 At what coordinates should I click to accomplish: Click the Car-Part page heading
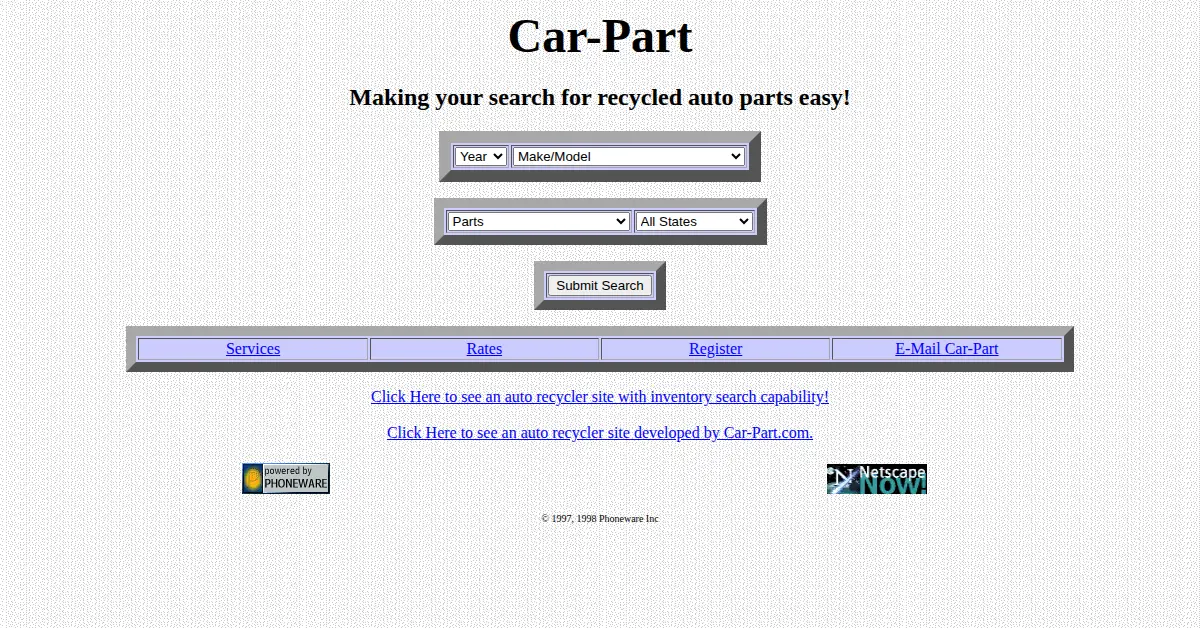coord(600,37)
